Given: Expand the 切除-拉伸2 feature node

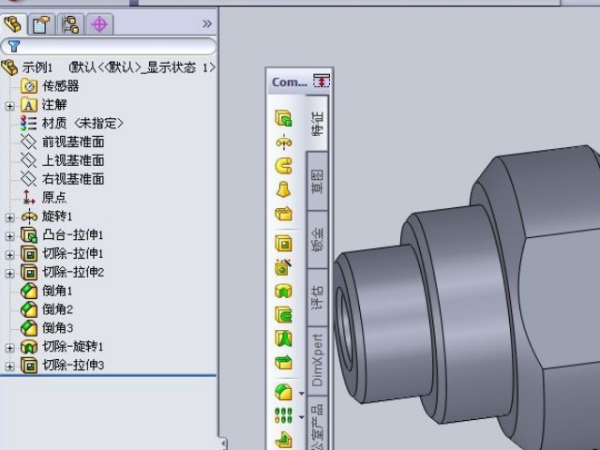Looking at the screenshot, I should [10, 273].
